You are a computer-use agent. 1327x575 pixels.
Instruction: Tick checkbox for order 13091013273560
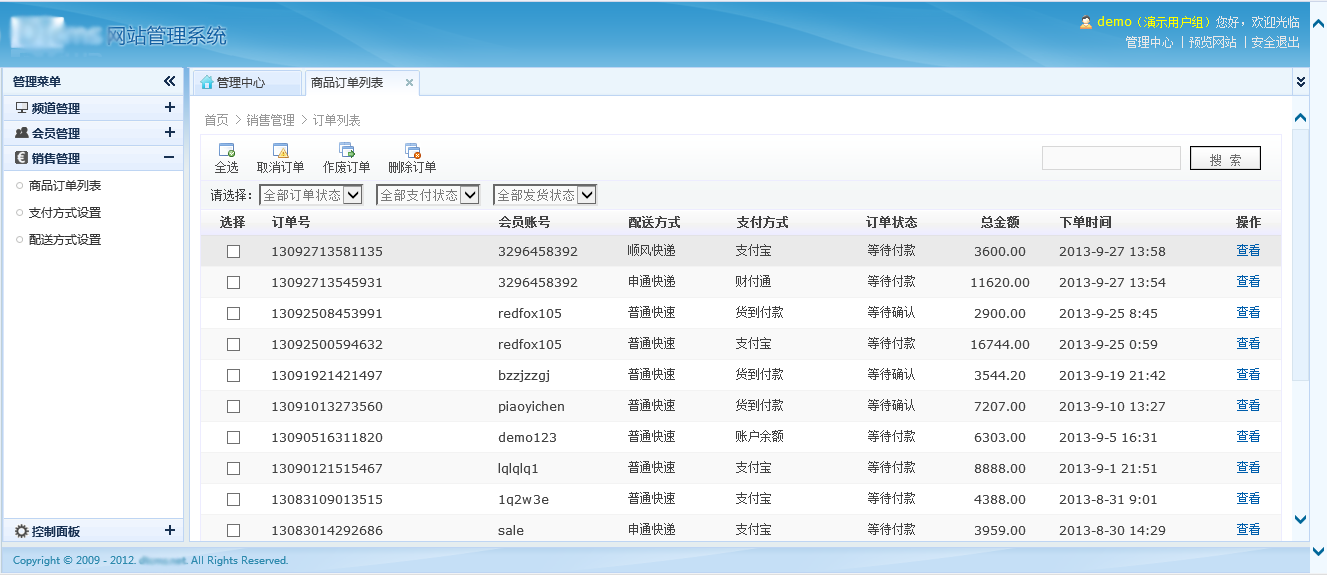tap(233, 406)
